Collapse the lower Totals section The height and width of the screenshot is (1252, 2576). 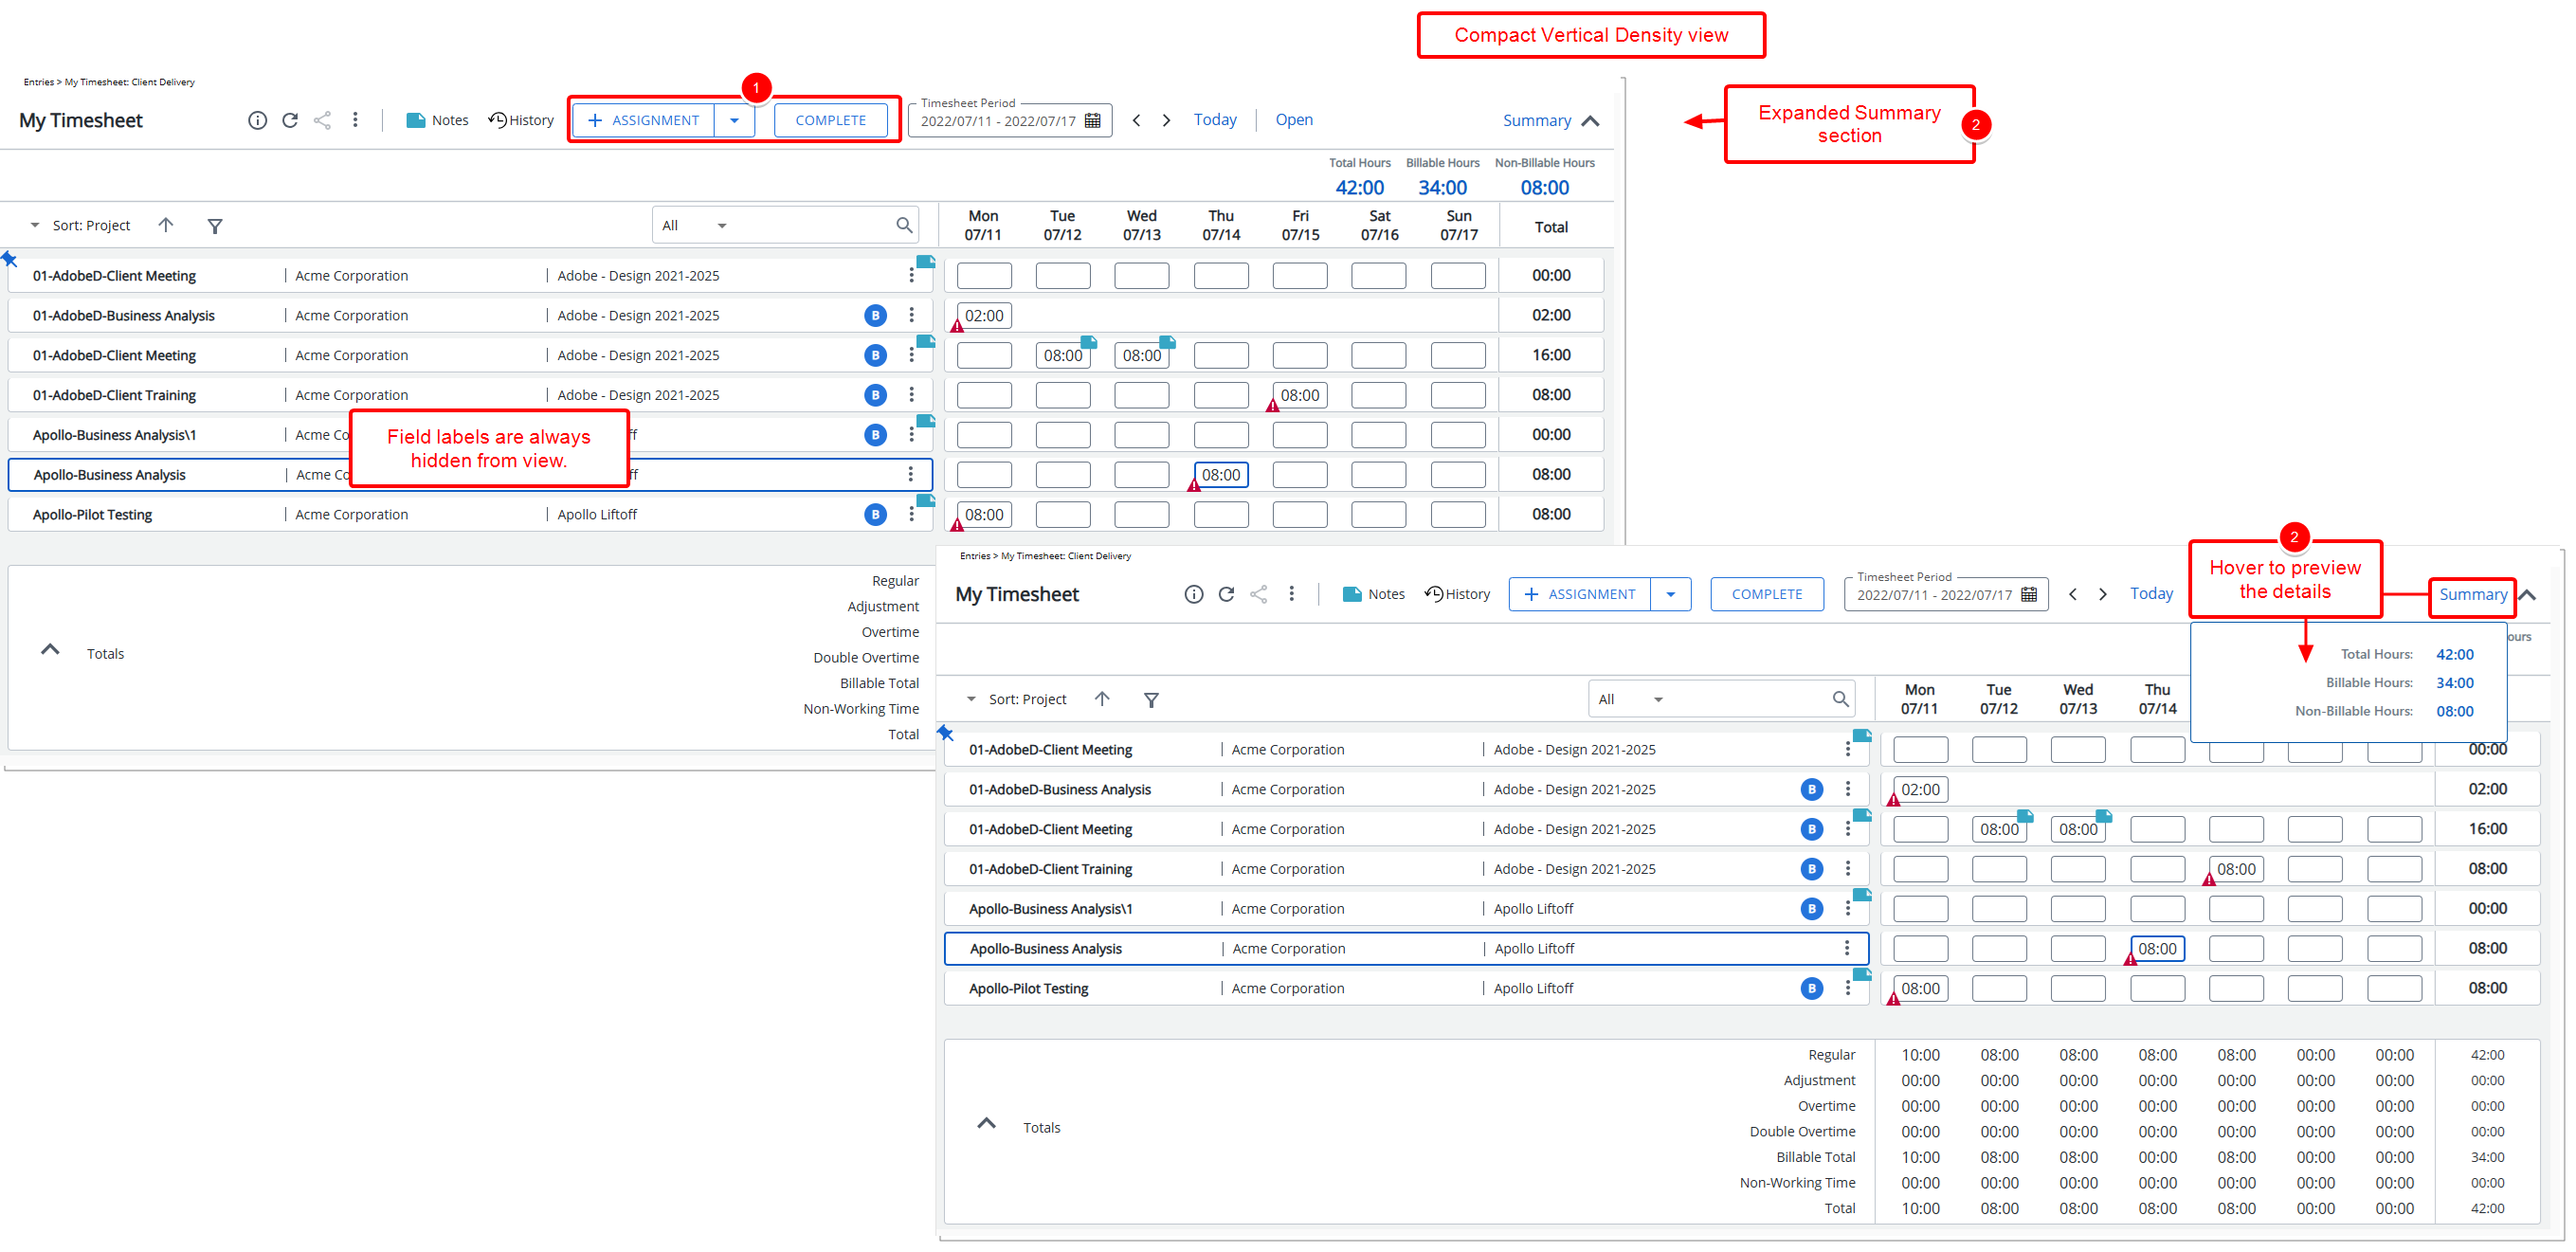(986, 1124)
